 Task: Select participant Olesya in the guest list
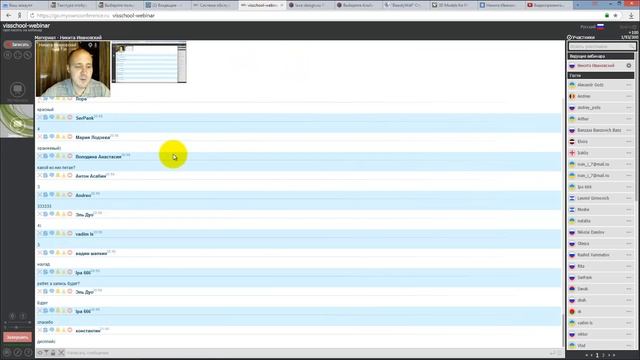point(601,244)
